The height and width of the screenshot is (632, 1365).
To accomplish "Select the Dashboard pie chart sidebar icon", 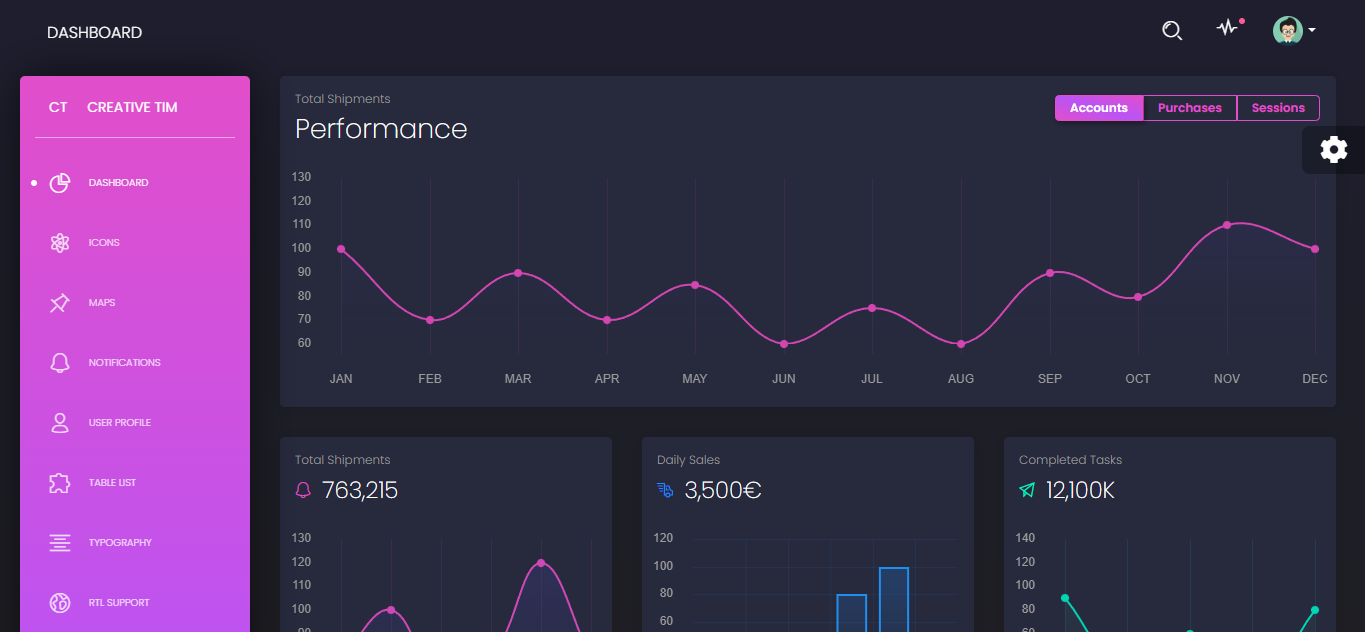I will tap(60, 182).
